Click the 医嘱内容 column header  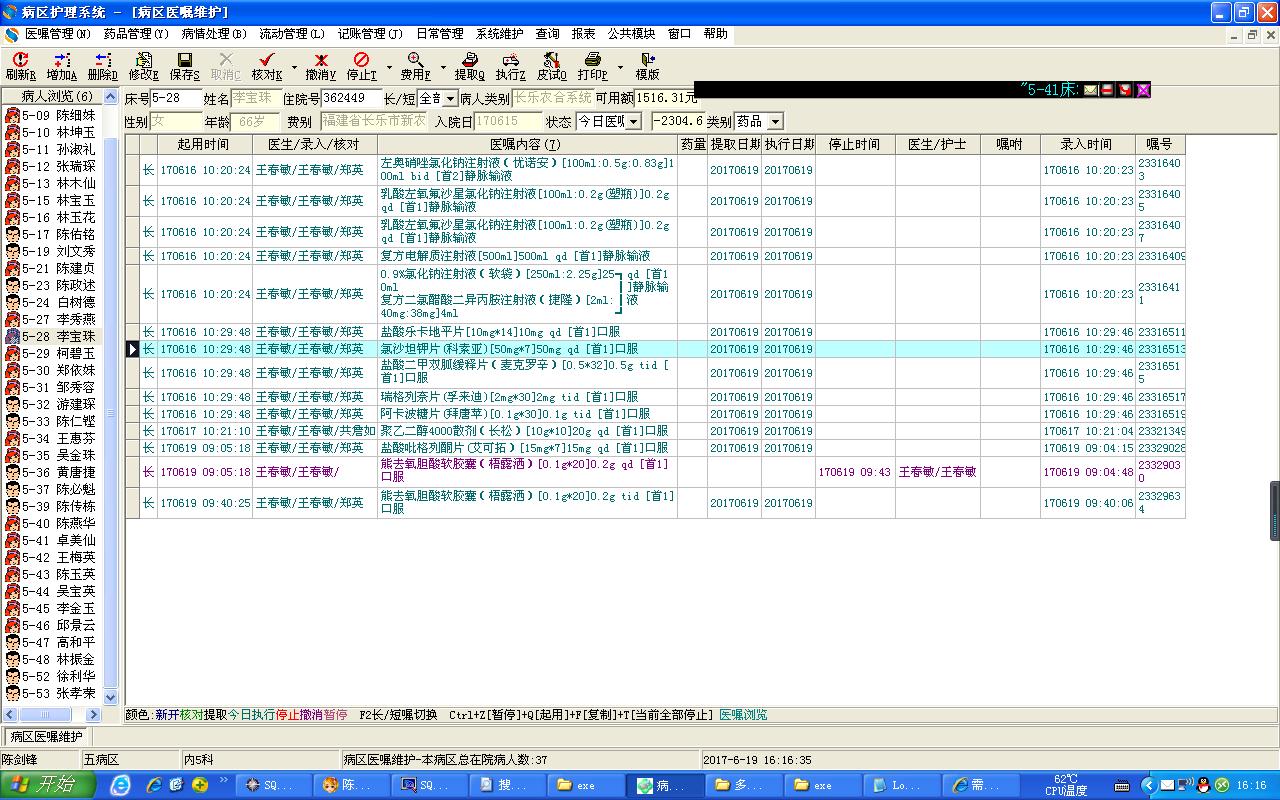tap(525, 145)
